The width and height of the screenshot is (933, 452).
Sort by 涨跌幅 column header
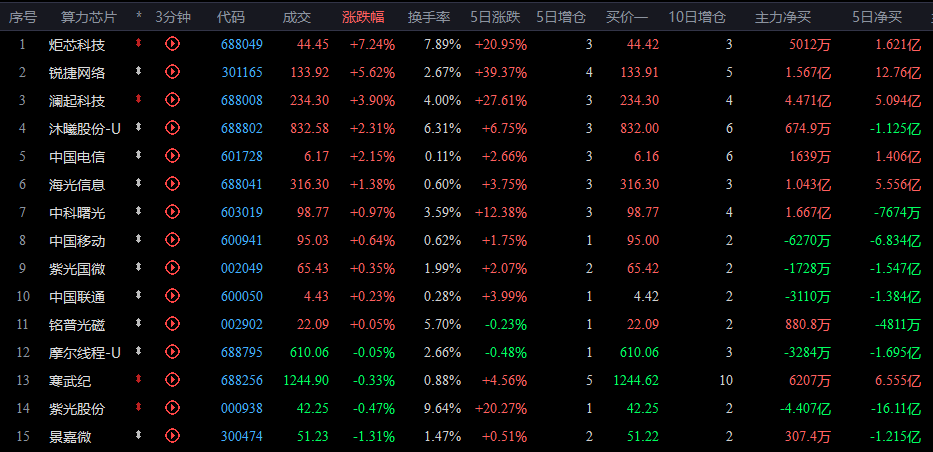coord(363,17)
